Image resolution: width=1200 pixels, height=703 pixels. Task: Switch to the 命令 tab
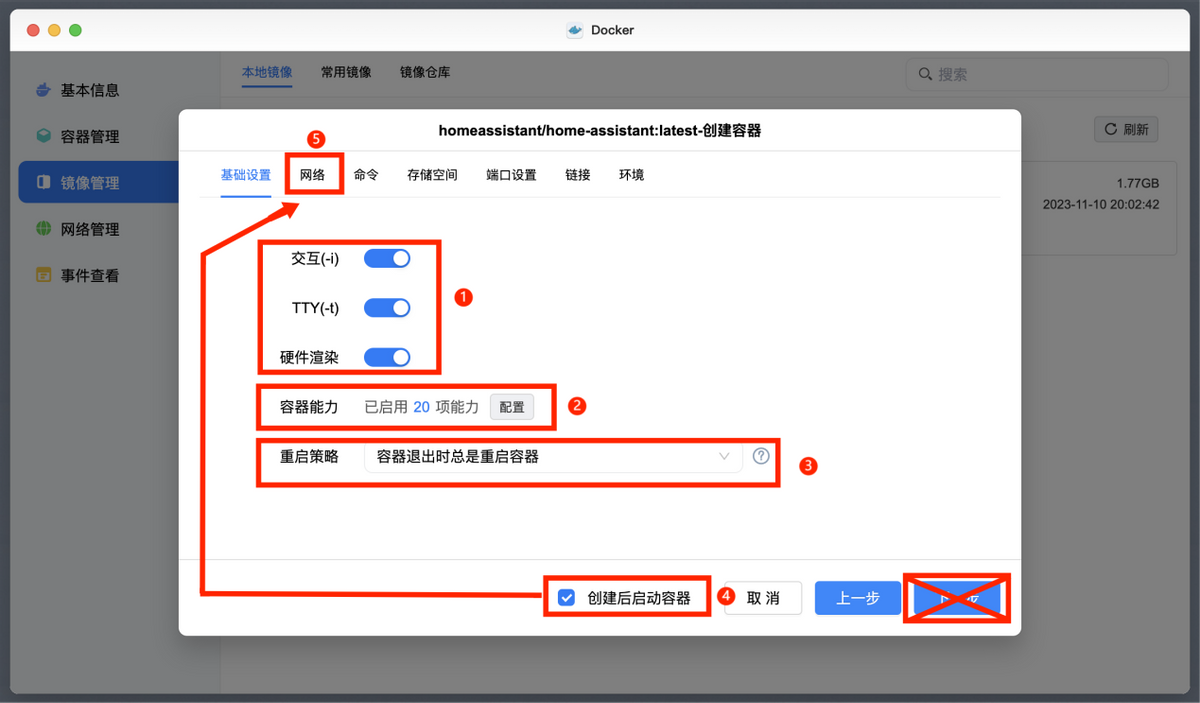click(366, 175)
